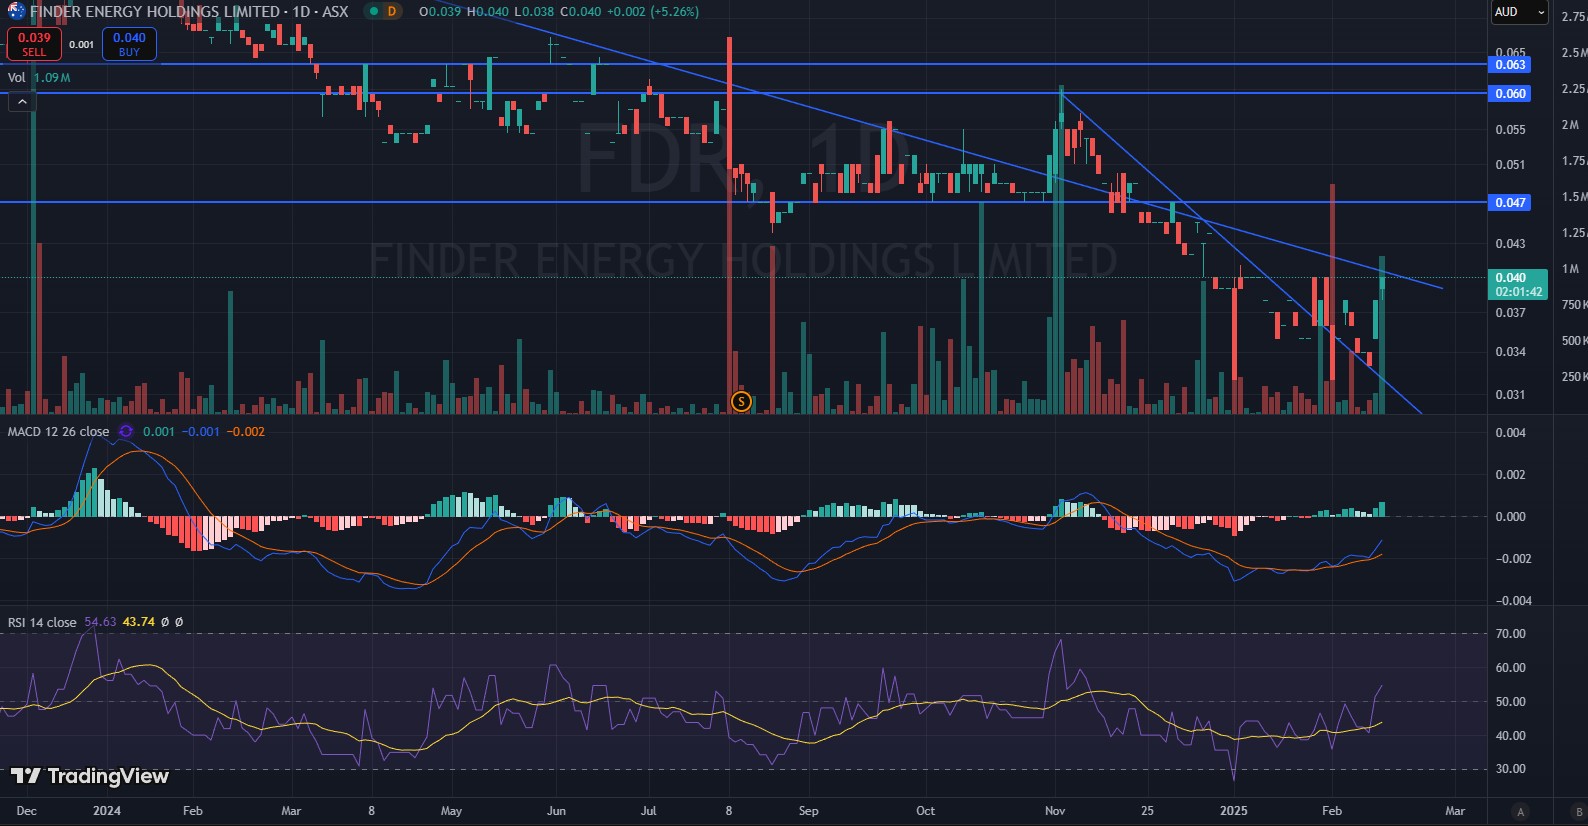The width and height of the screenshot is (1588, 826).
Task: Click the change +0.002 (+5.26%) readout
Action: pyautogui.click(x=653, y=12)
